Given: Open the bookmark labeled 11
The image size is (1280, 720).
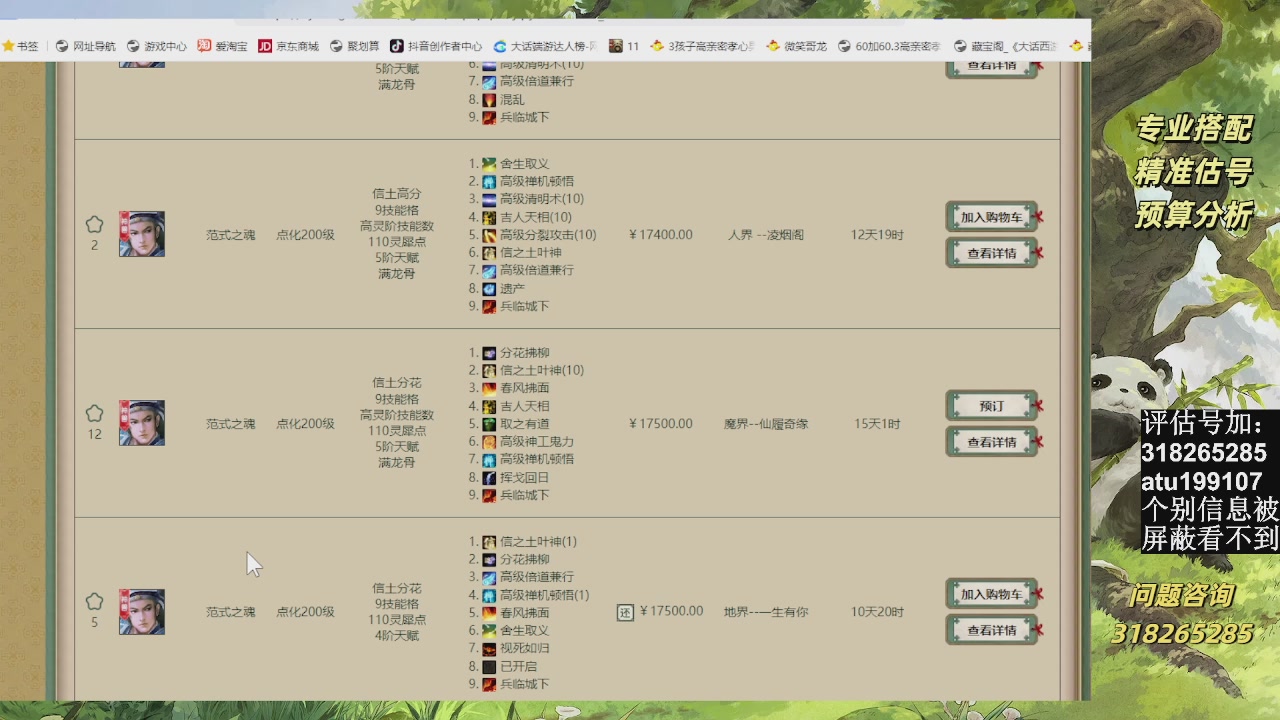Looking at the screenshot, I should click(x=624, y=46).
